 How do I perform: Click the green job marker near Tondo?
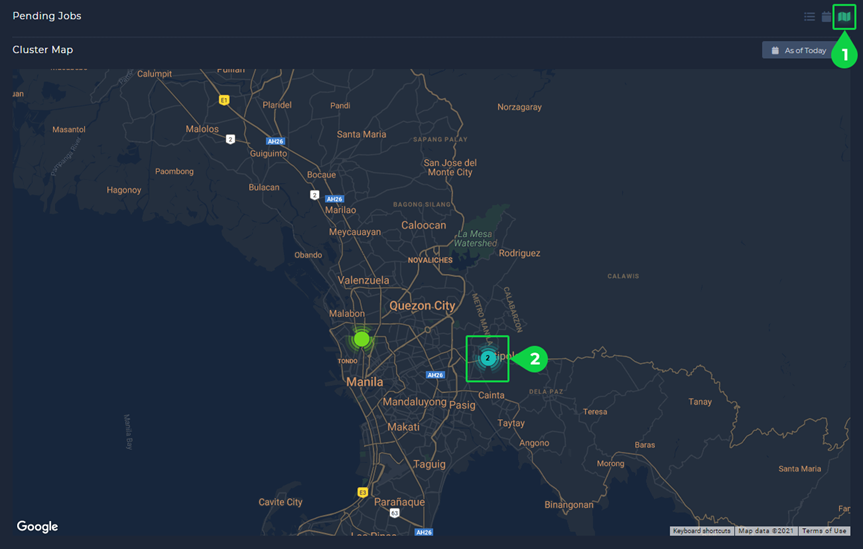(362, 339)
